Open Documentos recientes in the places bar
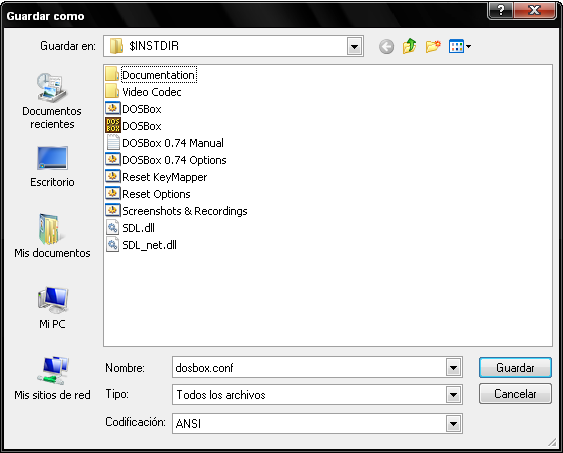563x453 pixels. tap(52, 101)
